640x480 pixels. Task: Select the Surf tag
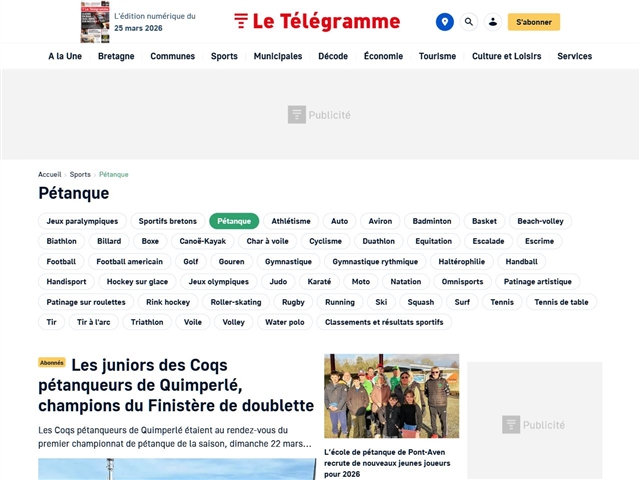(x=462, y=302)
